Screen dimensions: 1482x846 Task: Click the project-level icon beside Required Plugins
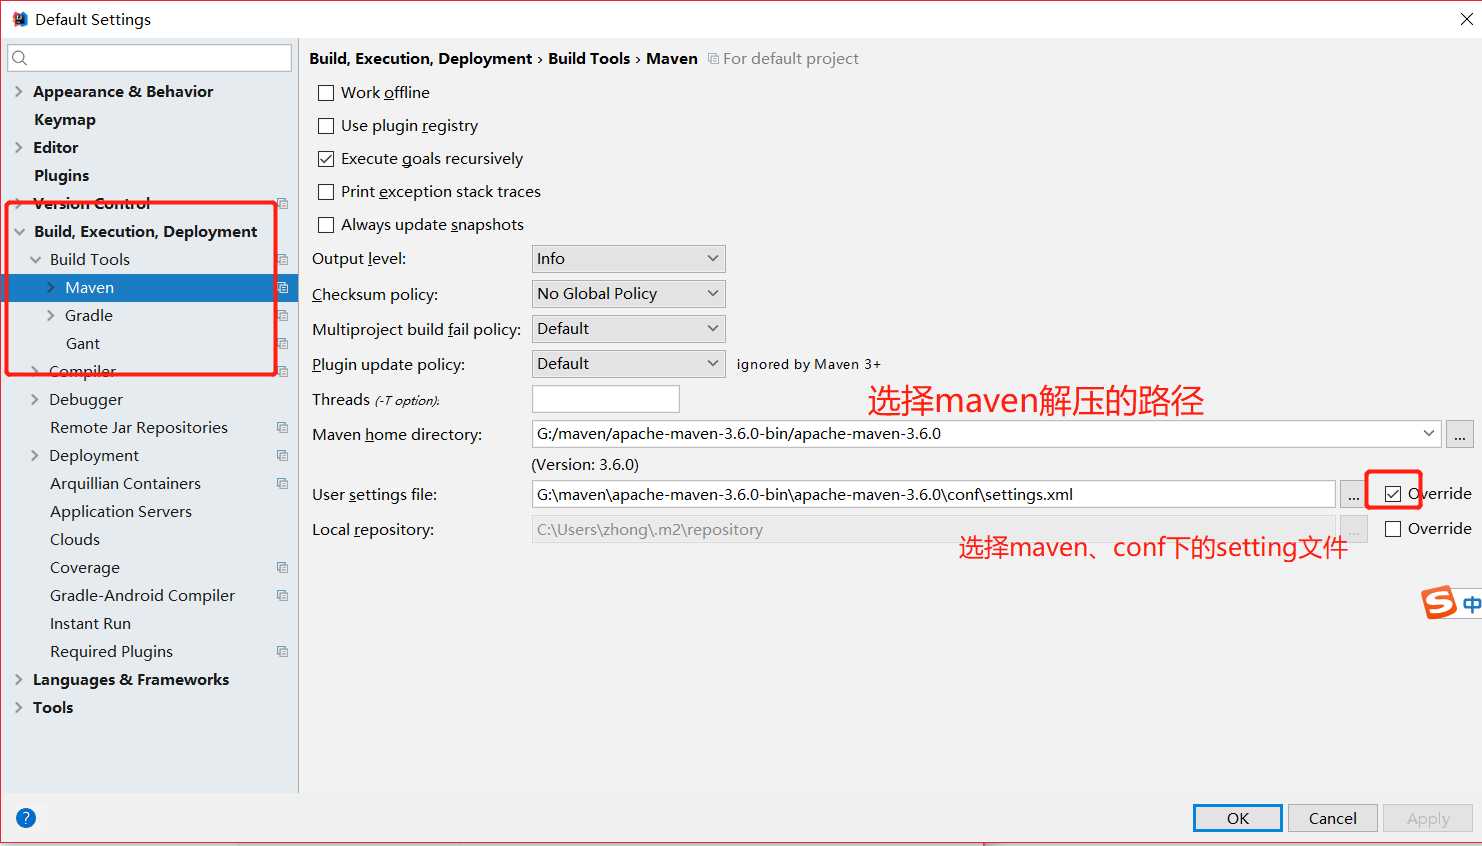coord(283,652)
